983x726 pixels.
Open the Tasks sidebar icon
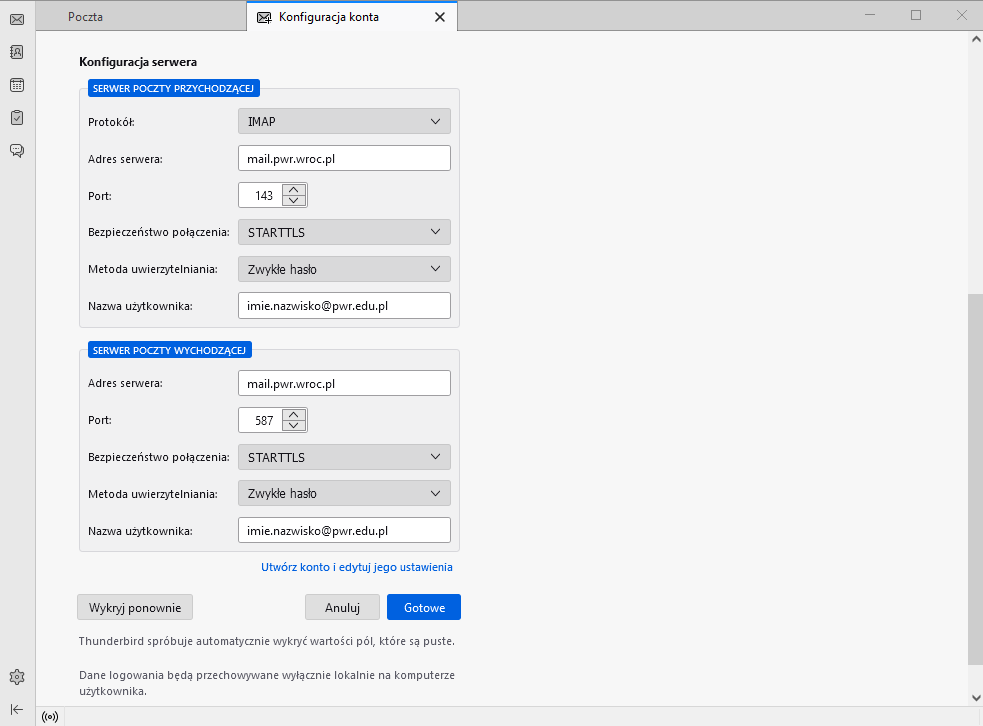coord(17,118)
